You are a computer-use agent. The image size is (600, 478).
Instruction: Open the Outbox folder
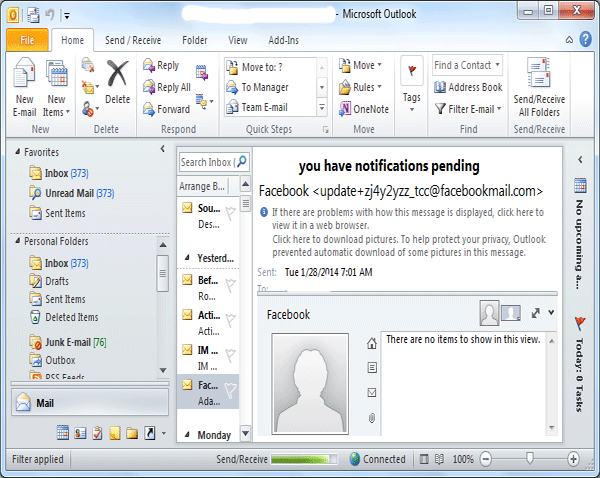point(52,360)
